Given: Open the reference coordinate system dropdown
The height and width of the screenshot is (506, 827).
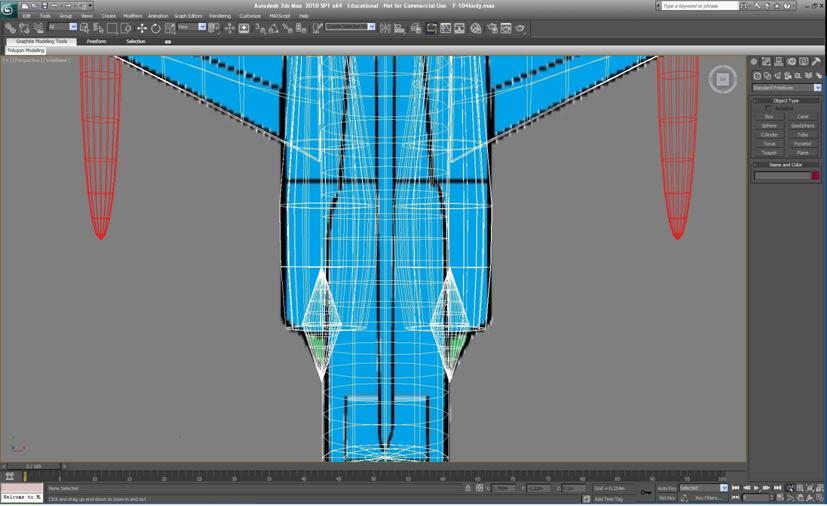Looking at the screenshot, I should point(191,27).
